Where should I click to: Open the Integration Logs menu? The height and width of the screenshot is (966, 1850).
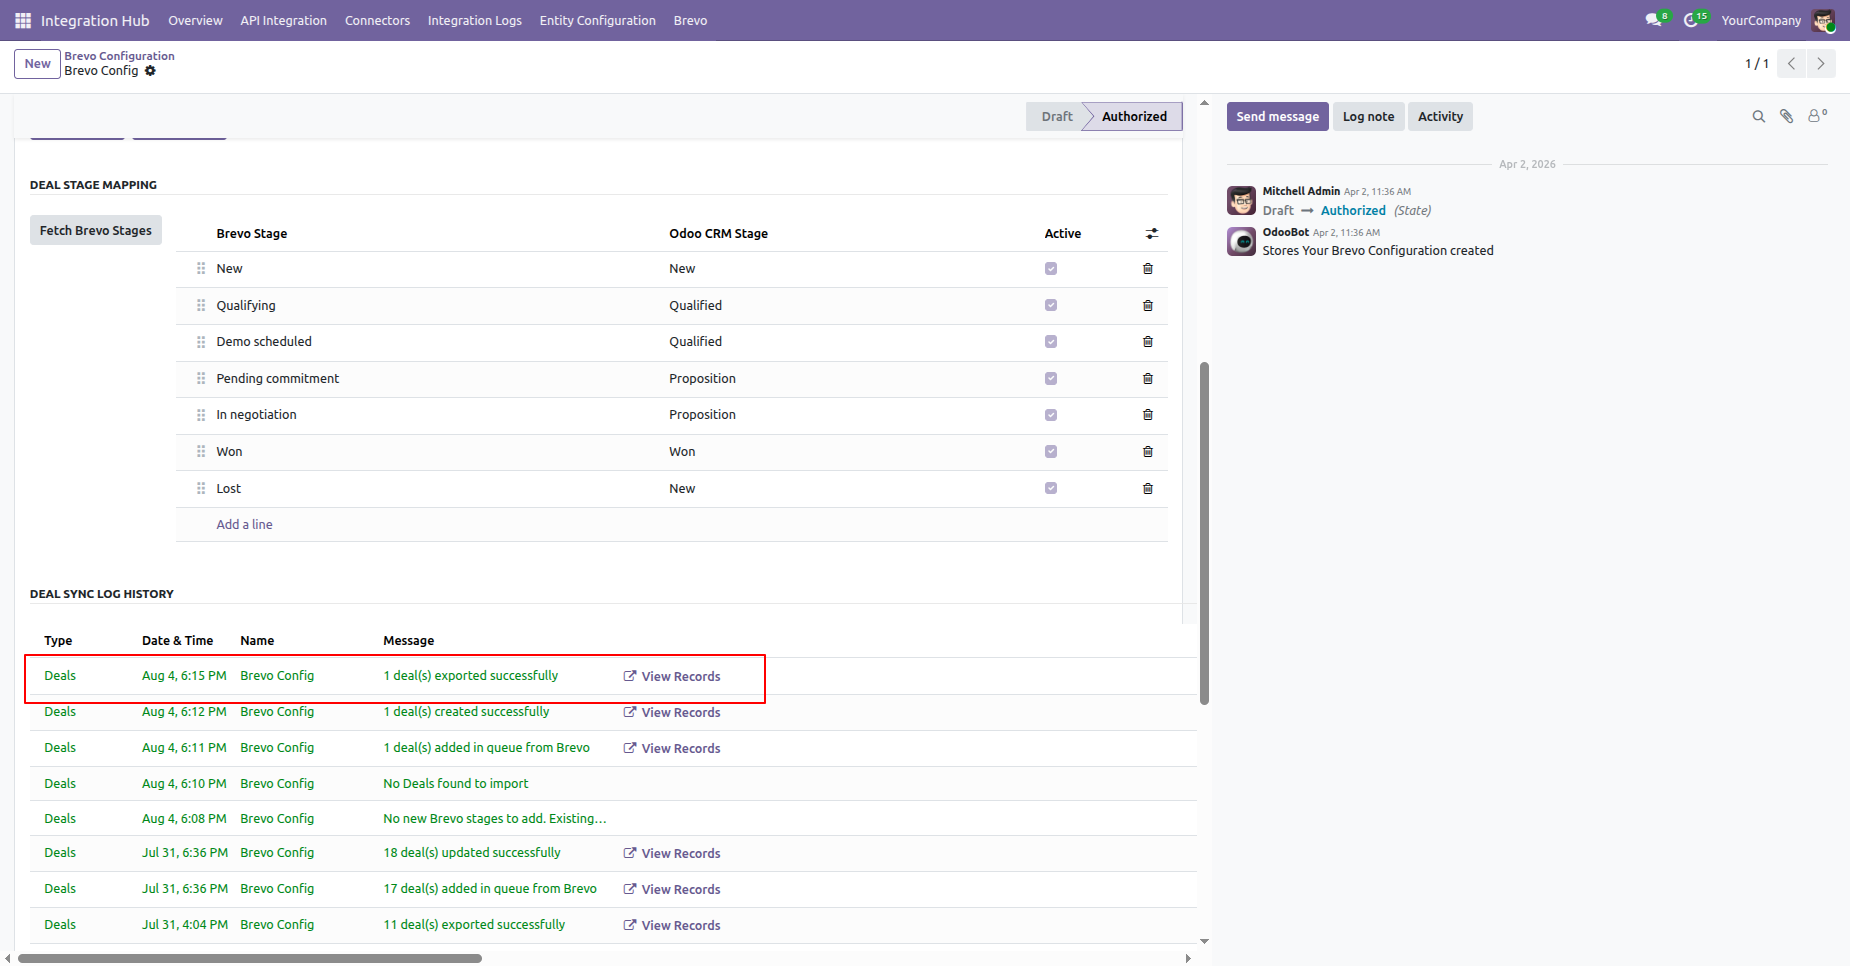pyautogui.click(x=474, y=20)
